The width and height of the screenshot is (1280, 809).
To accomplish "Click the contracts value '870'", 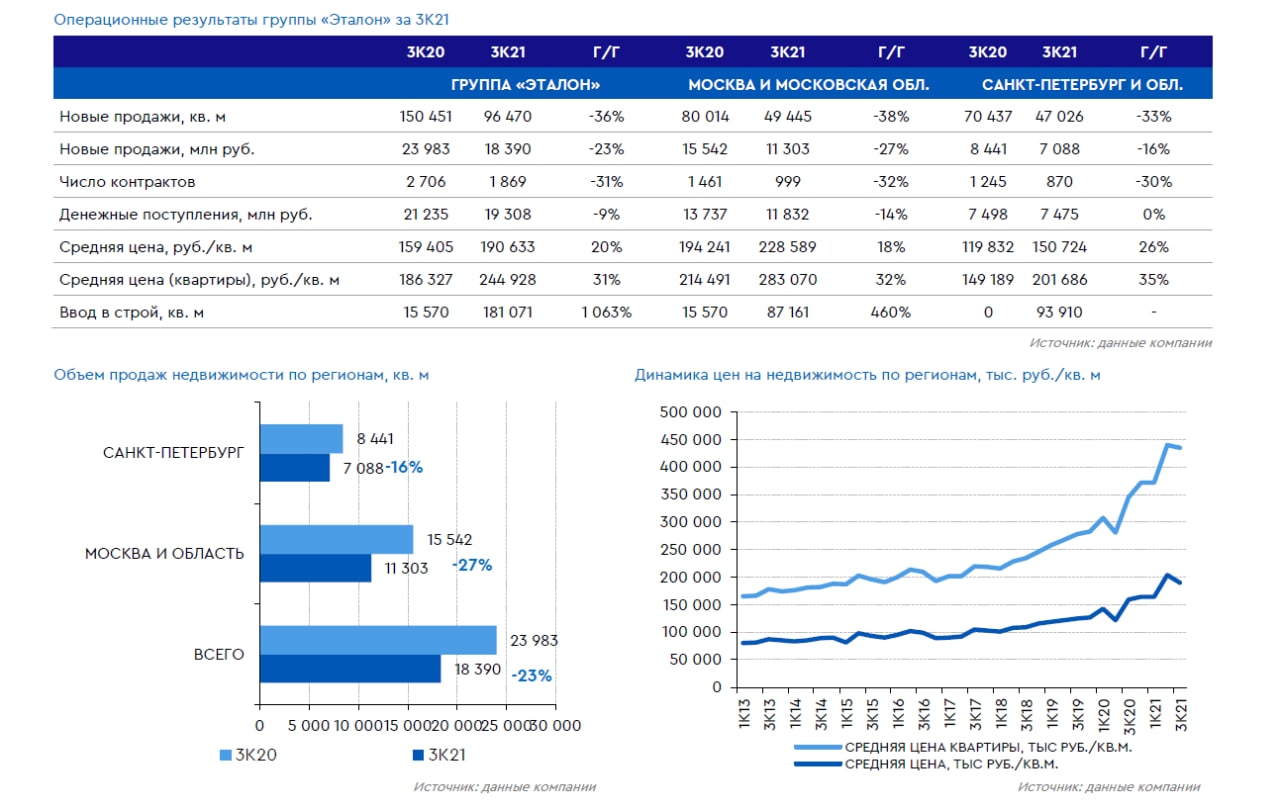I will 1059,182.
